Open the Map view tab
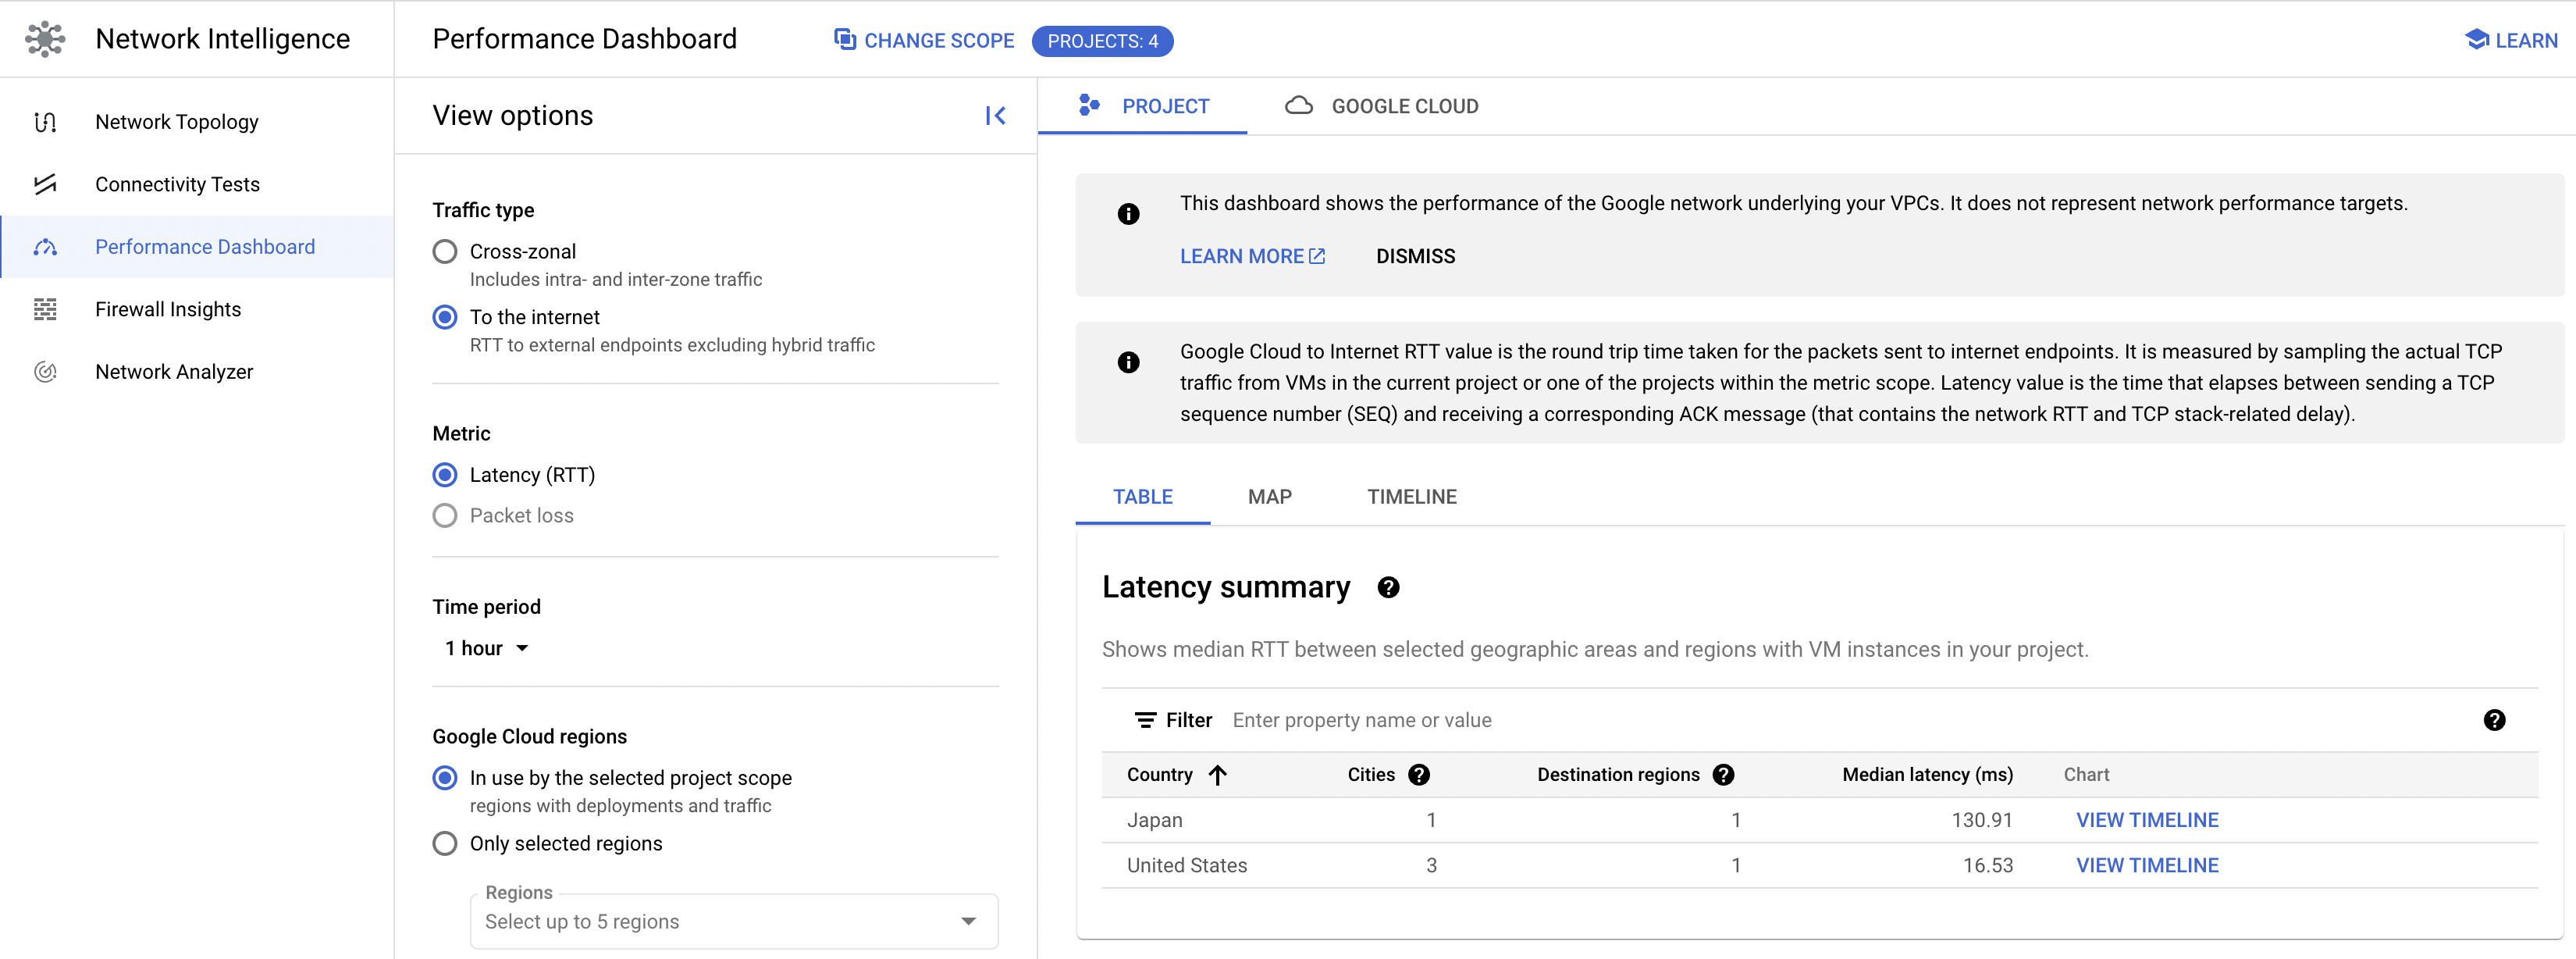Image resolution: width=2576 pixels, height=959 pixels. [1269, 497]
